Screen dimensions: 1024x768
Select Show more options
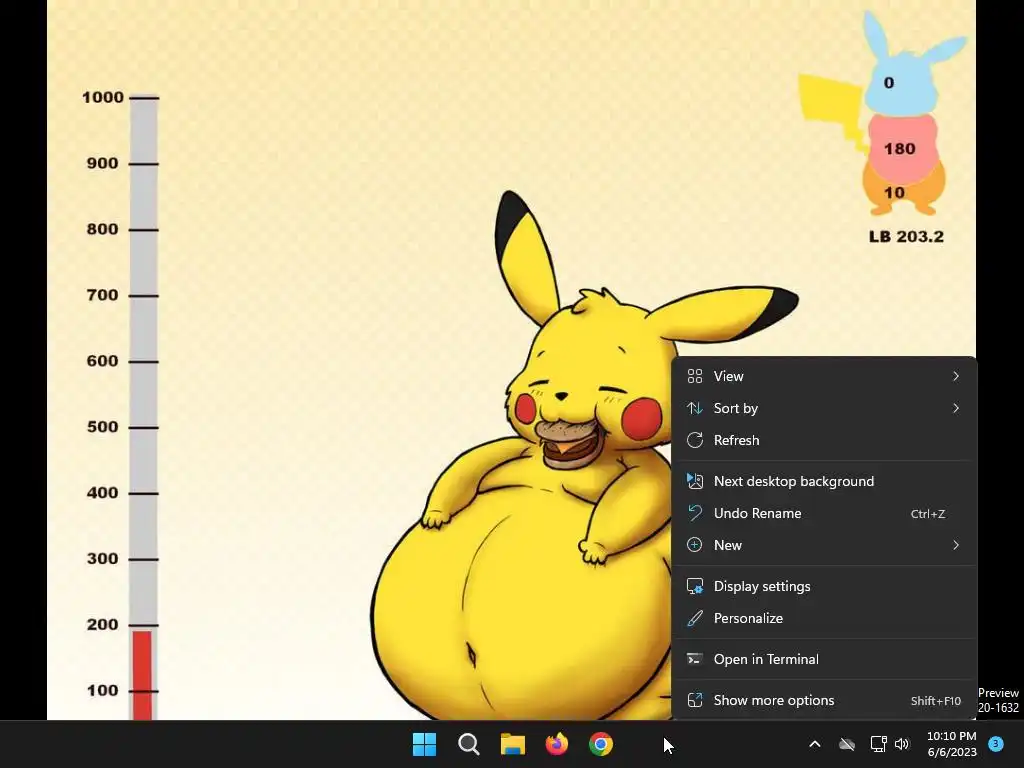pyautogui.click(x=824, y=701)
